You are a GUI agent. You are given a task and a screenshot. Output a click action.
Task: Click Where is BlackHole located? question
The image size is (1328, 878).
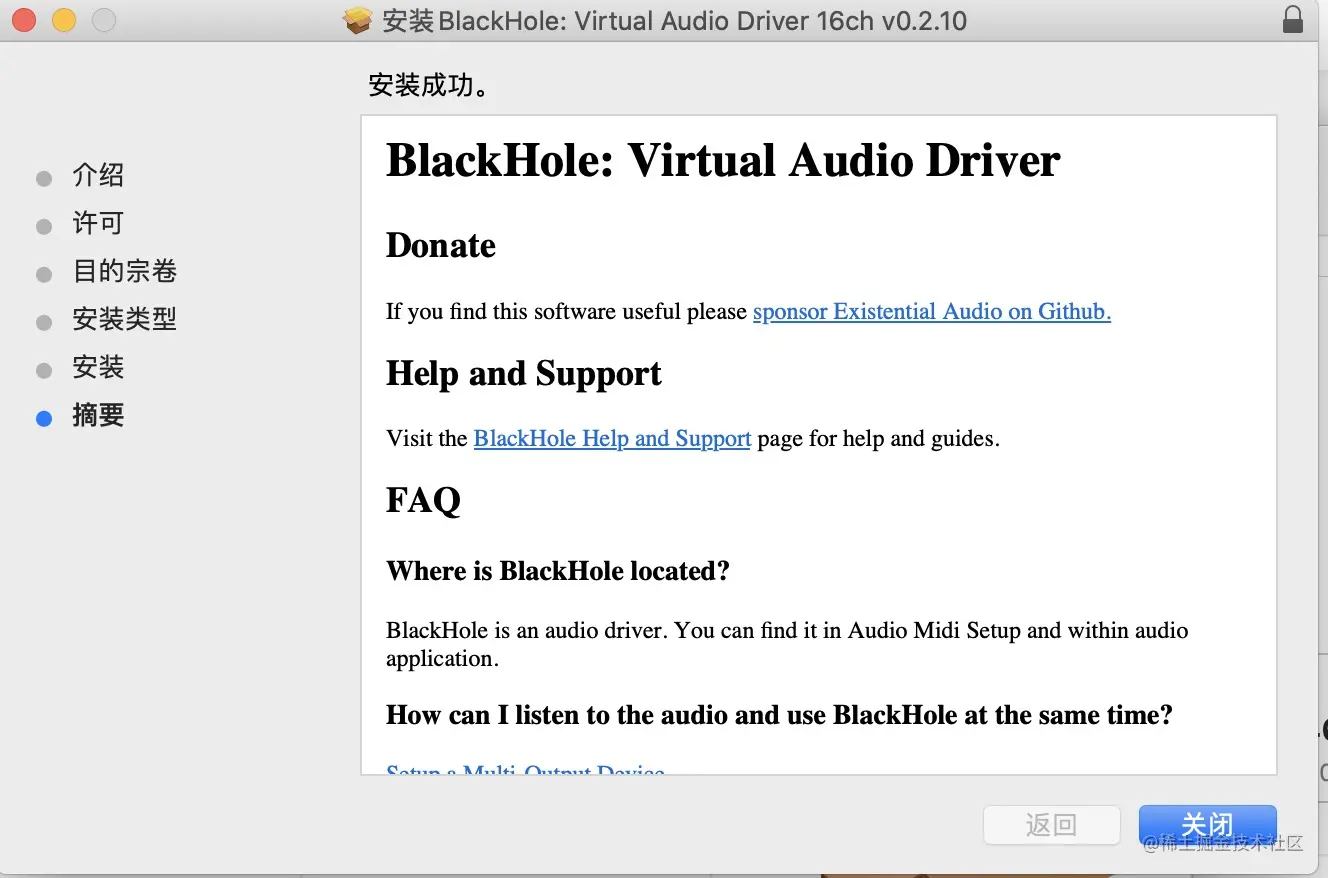pyautogui.click(x=558, y=571)
